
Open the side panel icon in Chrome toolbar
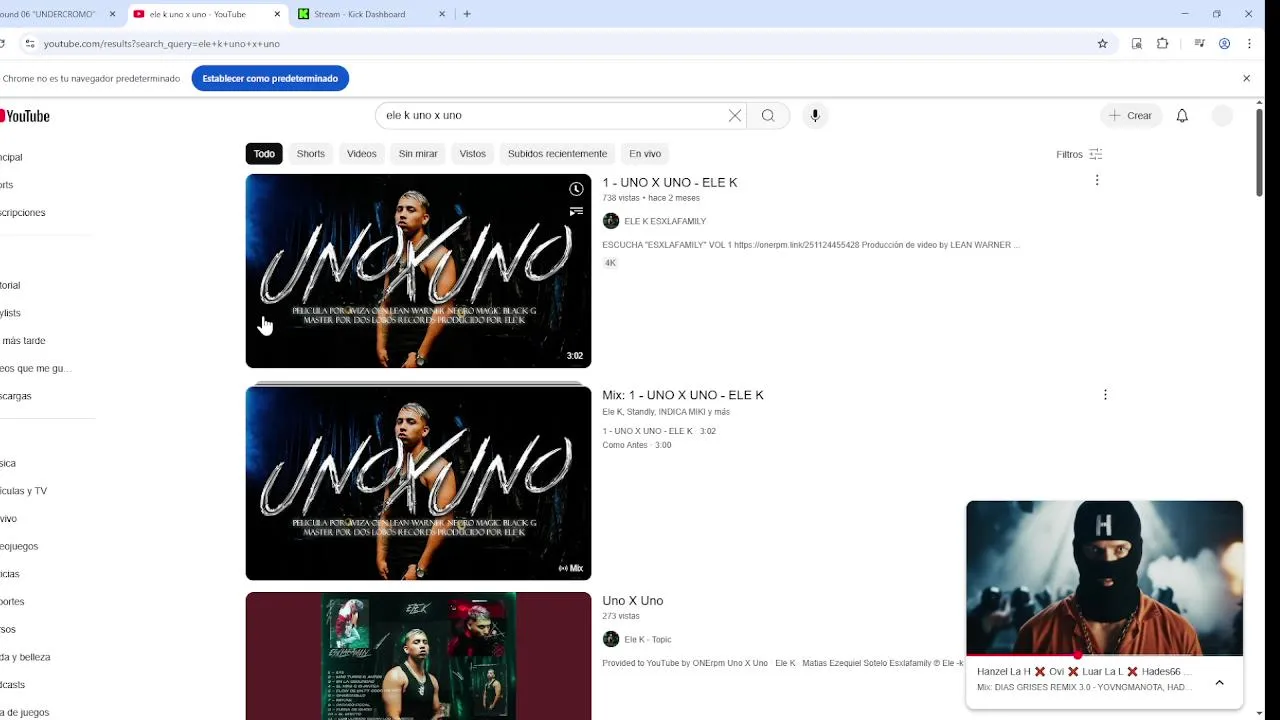pos(1137,44)
